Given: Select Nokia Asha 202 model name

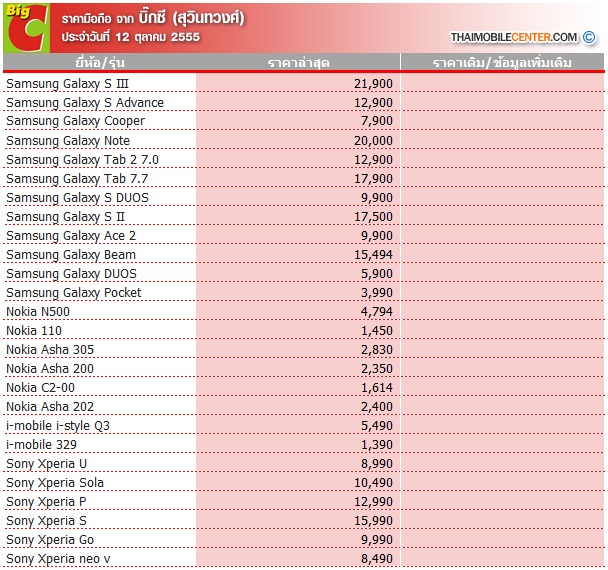Looking at the screenshot, I should point(50,406).
